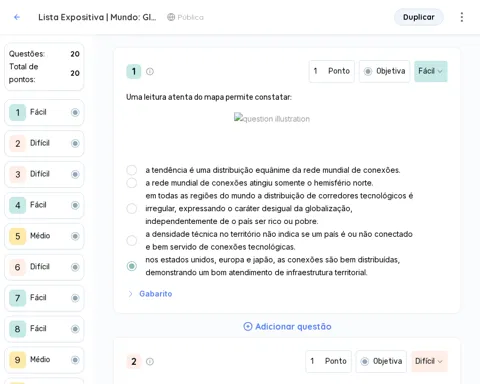Click the objective type icon on sidebar item 8 Fácil

[75, 329]
